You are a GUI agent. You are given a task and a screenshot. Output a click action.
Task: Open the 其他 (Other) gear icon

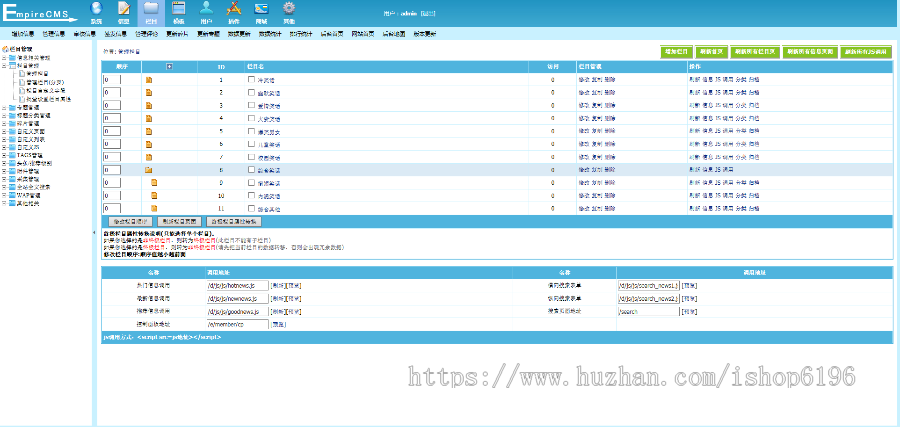pos(289,8)
